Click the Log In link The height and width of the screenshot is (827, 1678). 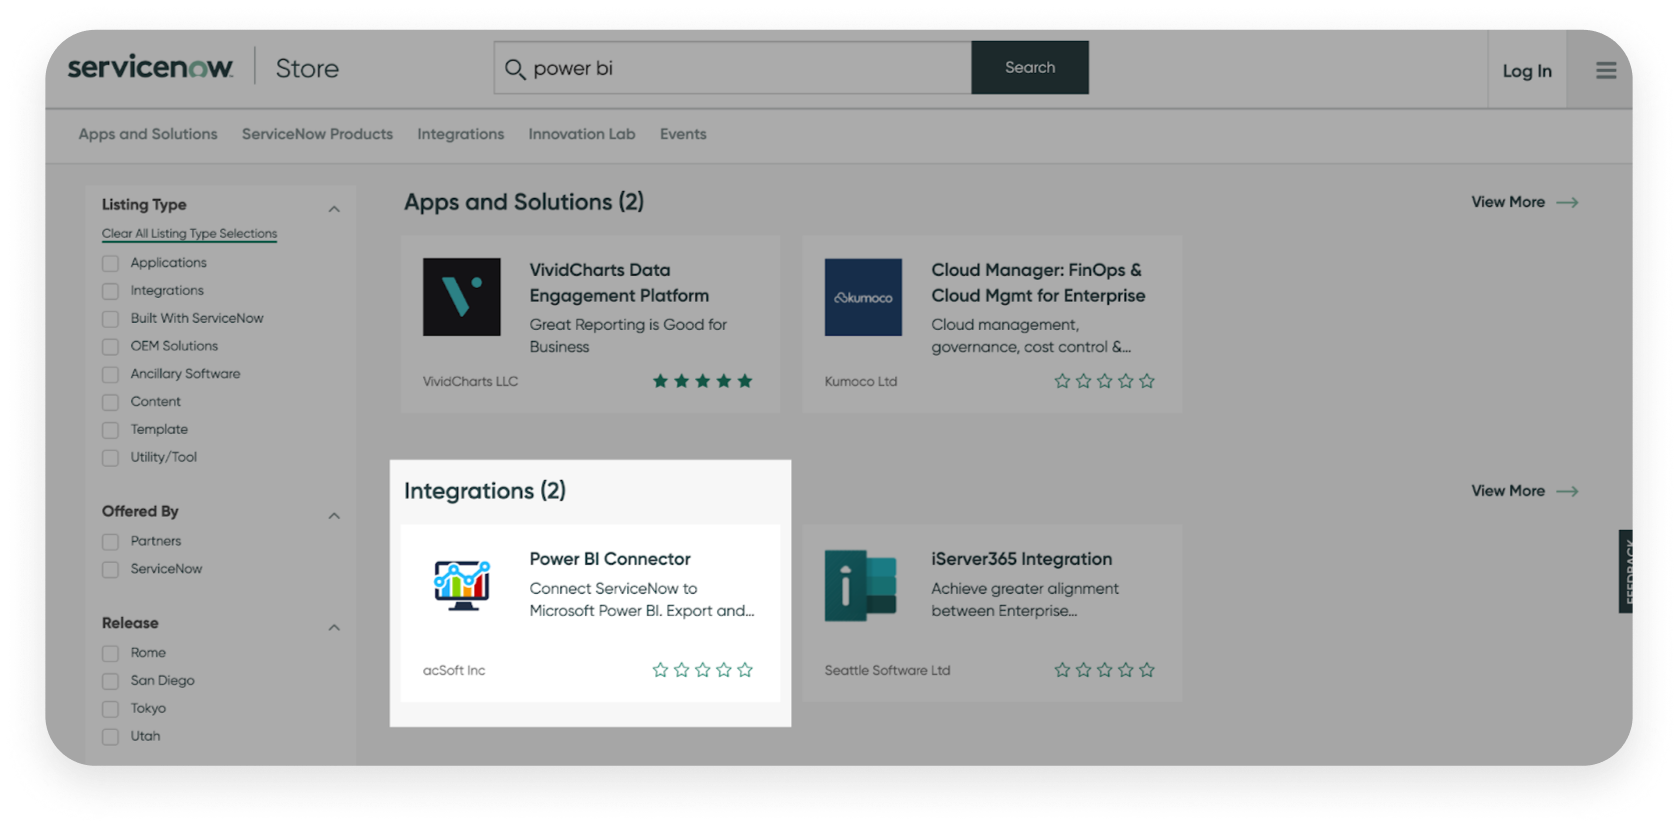(x=1527, y=71)
